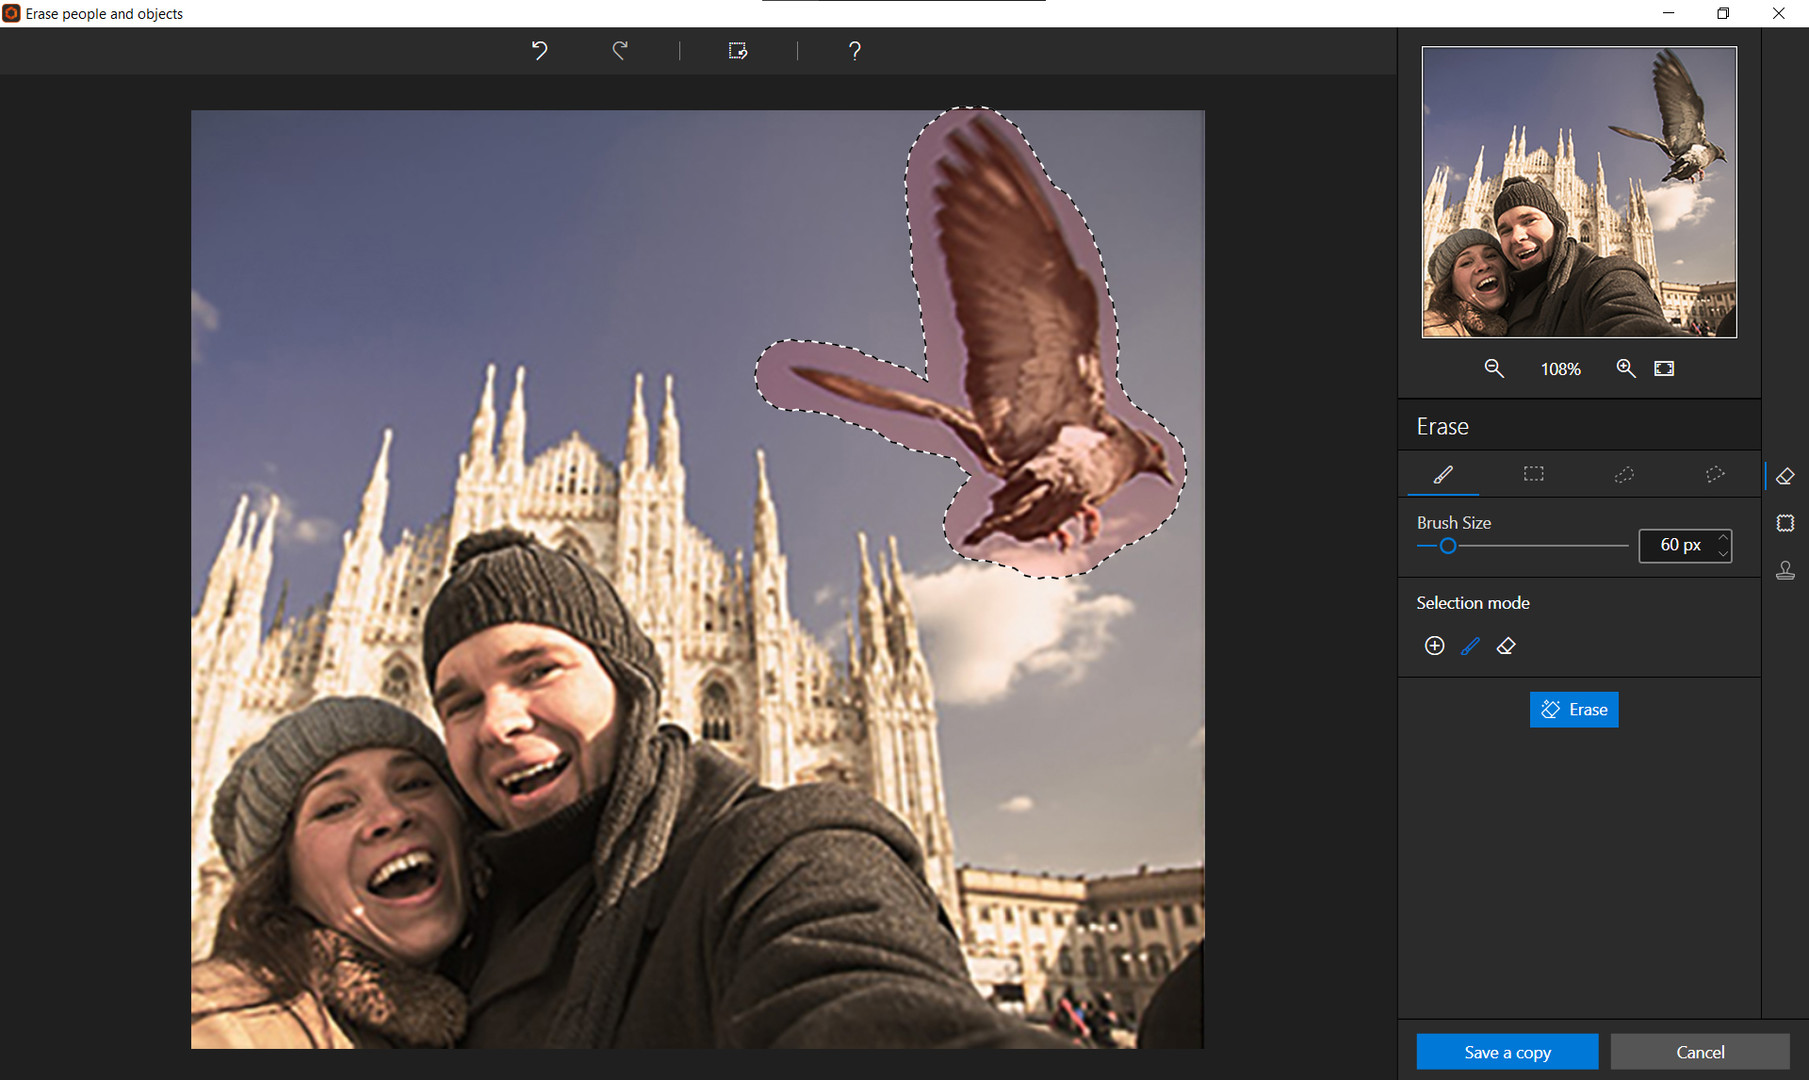The height and width of the screenshot is (1080, 1809).
Task: Select the Brush selection tool tab
Action: [x=1443, y=474]
